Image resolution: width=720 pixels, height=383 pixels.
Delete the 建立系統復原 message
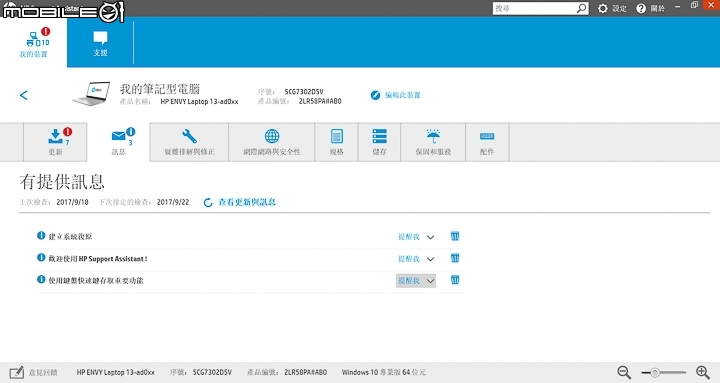pos(455,236)
